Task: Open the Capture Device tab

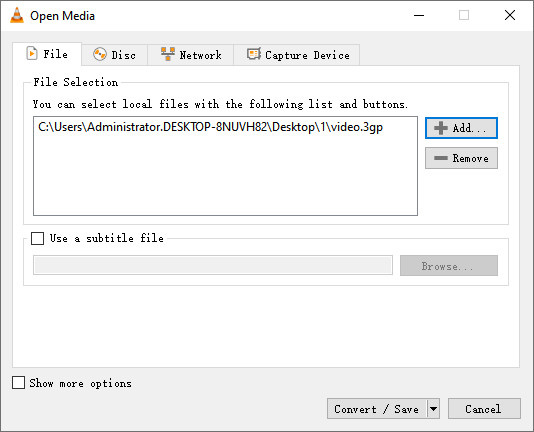Action: click(x=297, y=55)
